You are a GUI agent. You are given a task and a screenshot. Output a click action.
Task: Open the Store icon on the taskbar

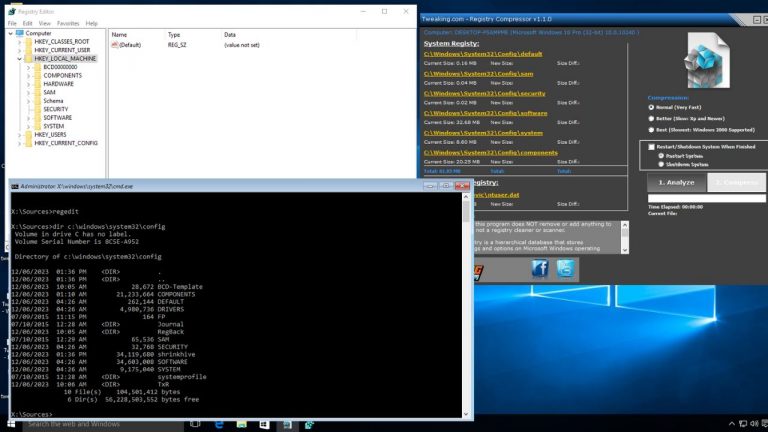(x=264, y=424)
